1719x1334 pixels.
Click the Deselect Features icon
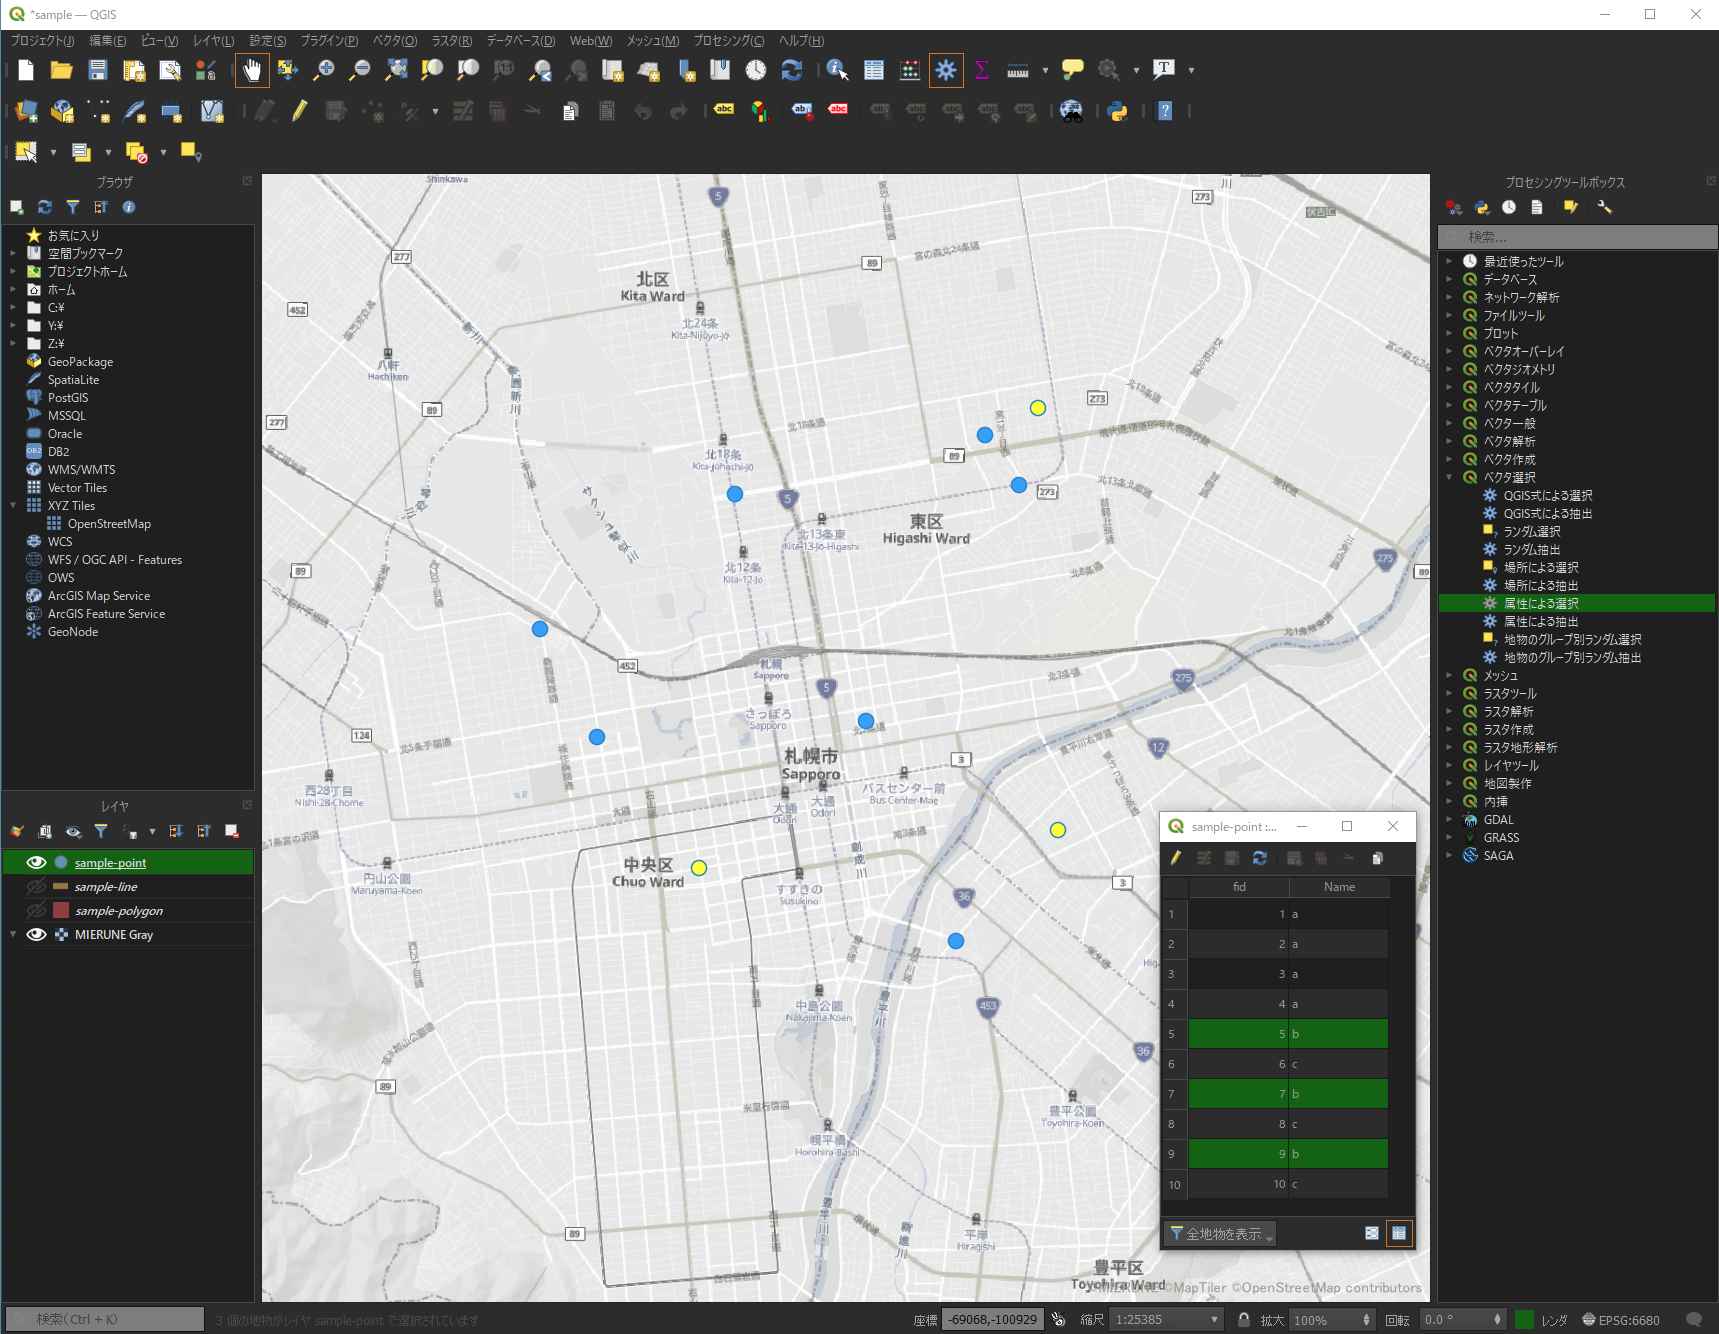(x=136, y=152)
